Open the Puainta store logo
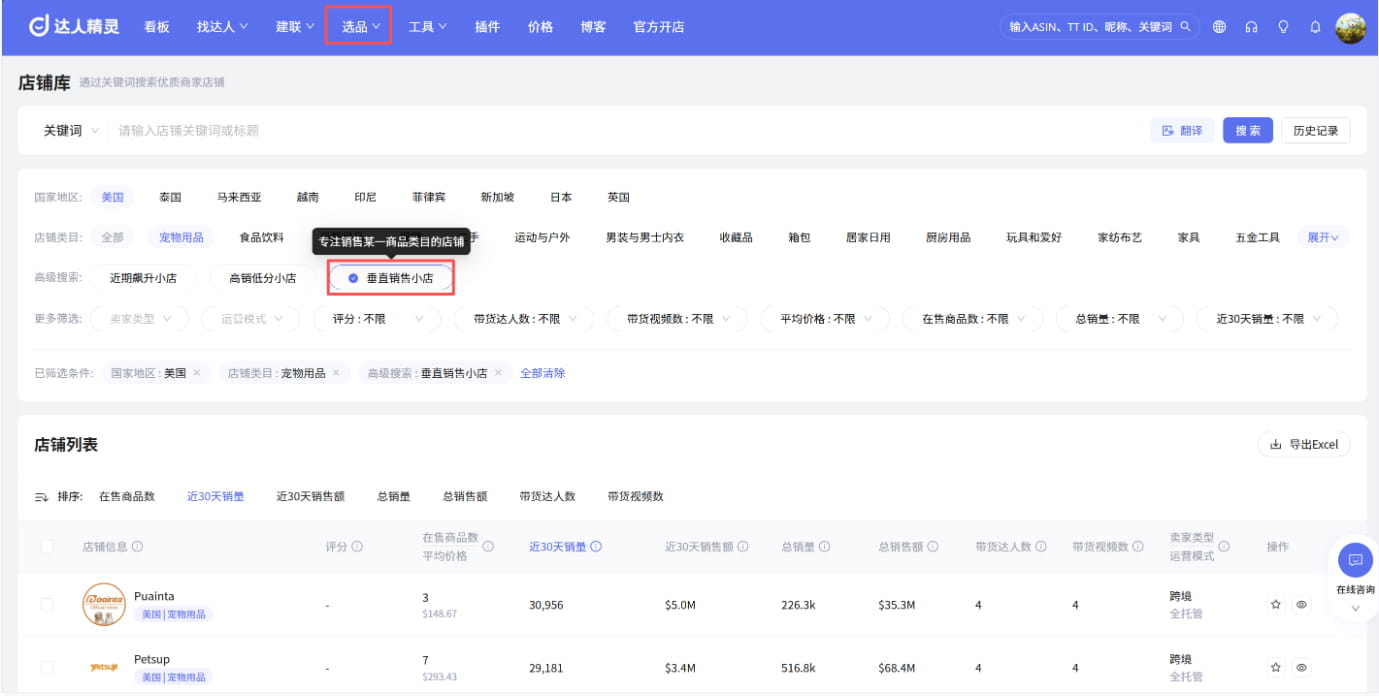 point(104,604)
